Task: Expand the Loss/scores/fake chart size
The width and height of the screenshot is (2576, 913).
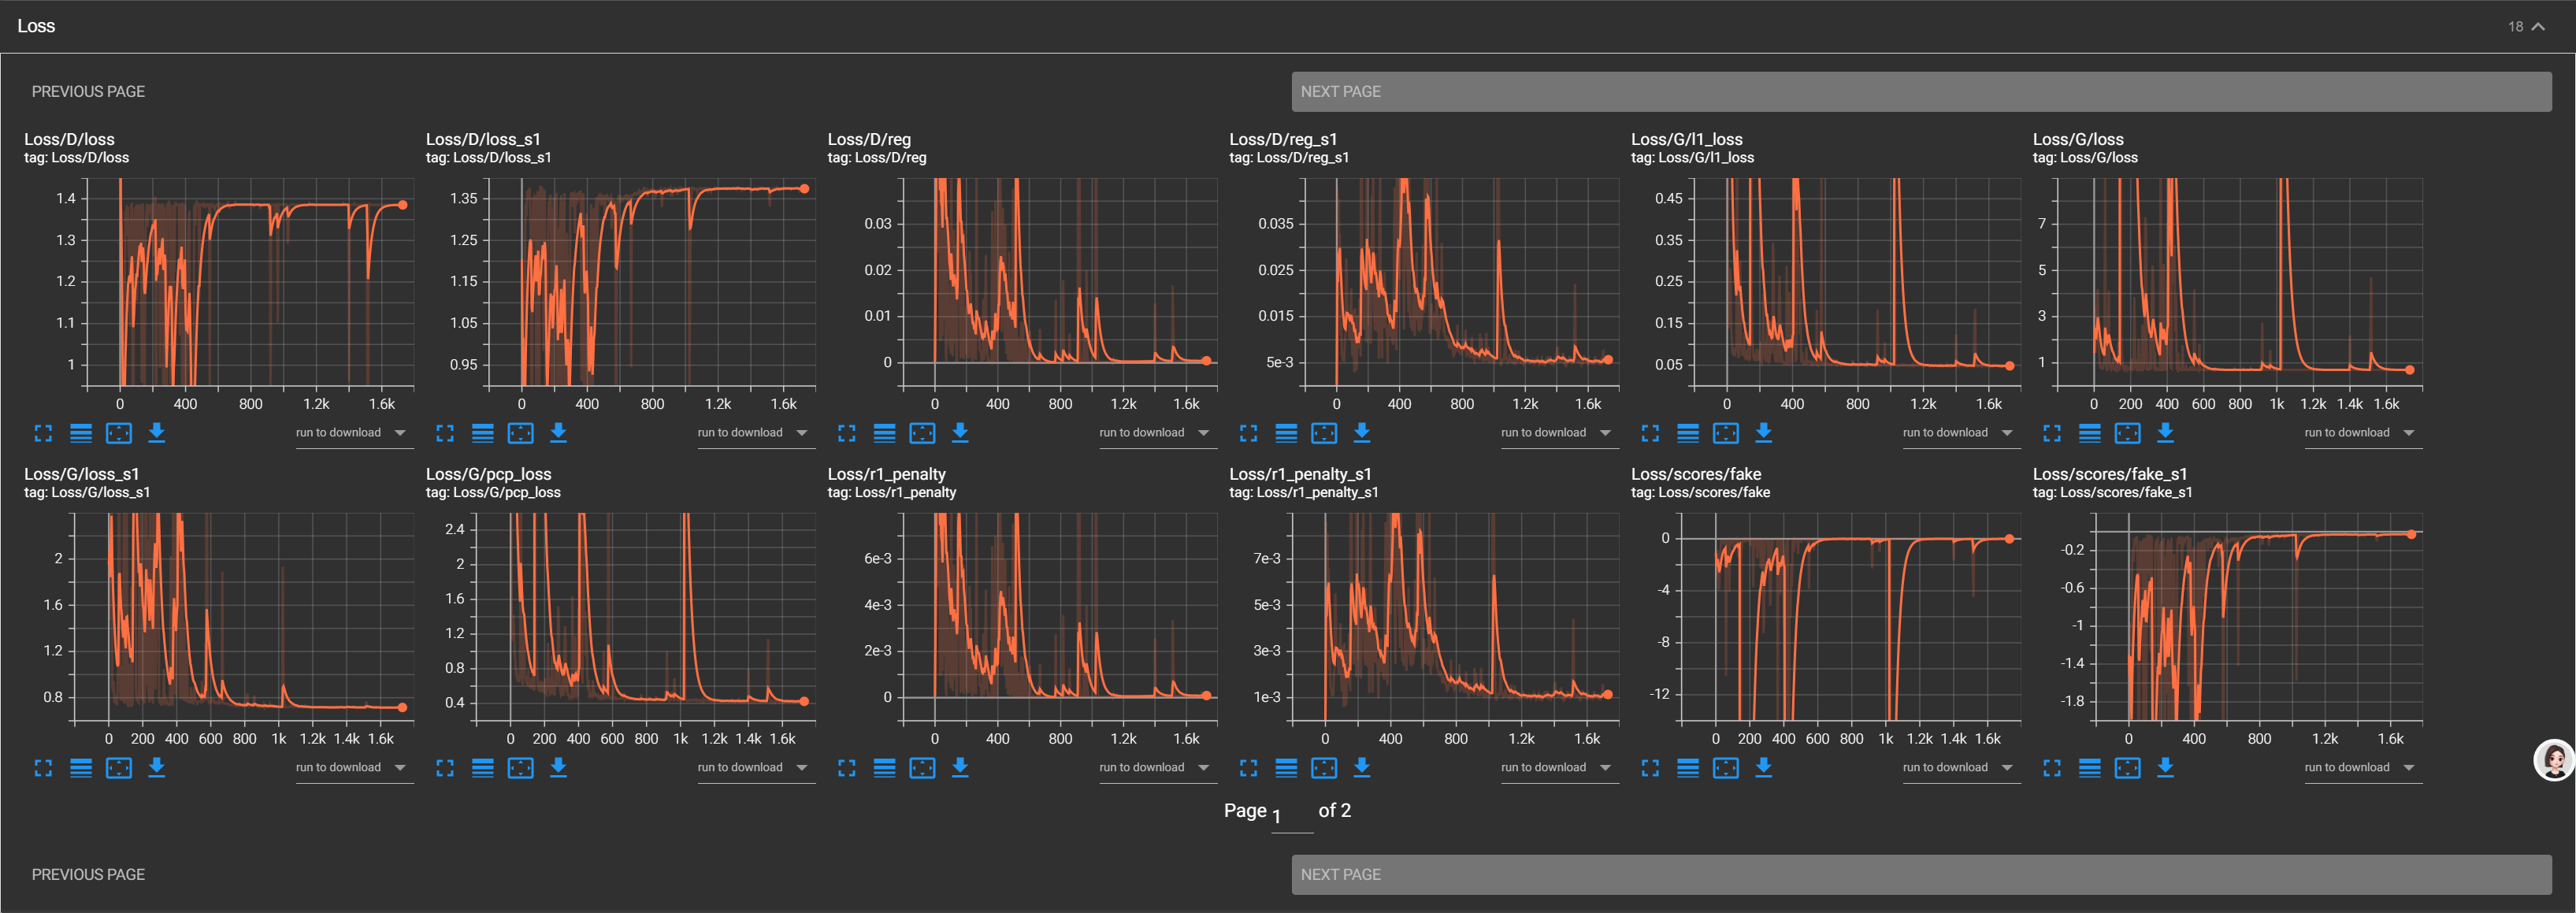Action: coord(1650,768)
